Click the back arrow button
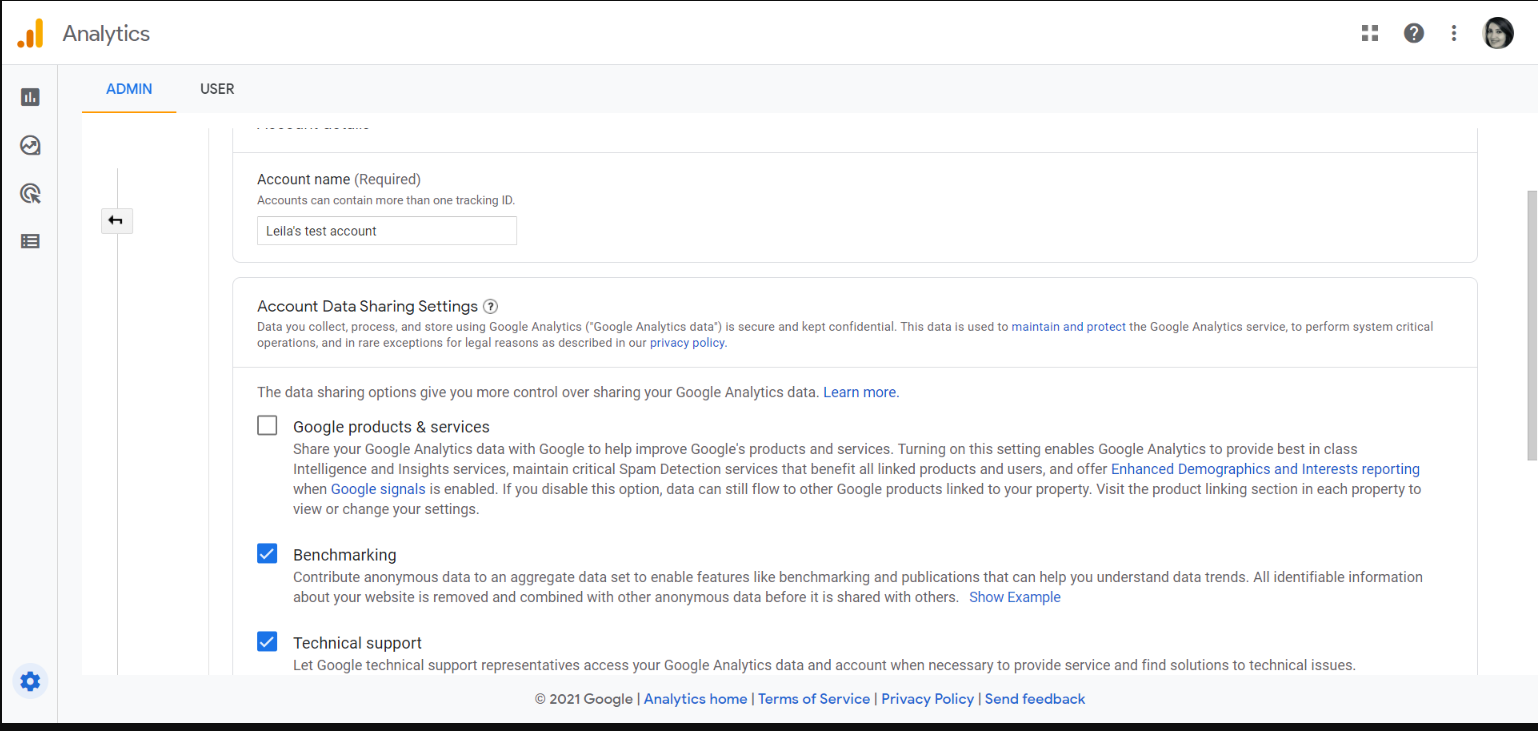Viewport: 1538px width, 731px height. pyautogui.click(x=117, y=220)
